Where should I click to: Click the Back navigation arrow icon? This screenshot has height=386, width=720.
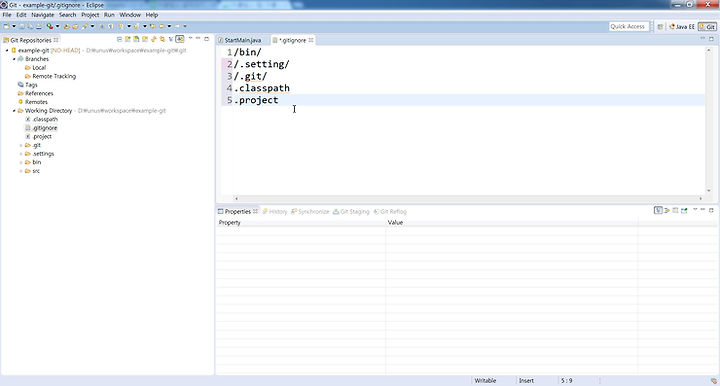click(162, 26)
